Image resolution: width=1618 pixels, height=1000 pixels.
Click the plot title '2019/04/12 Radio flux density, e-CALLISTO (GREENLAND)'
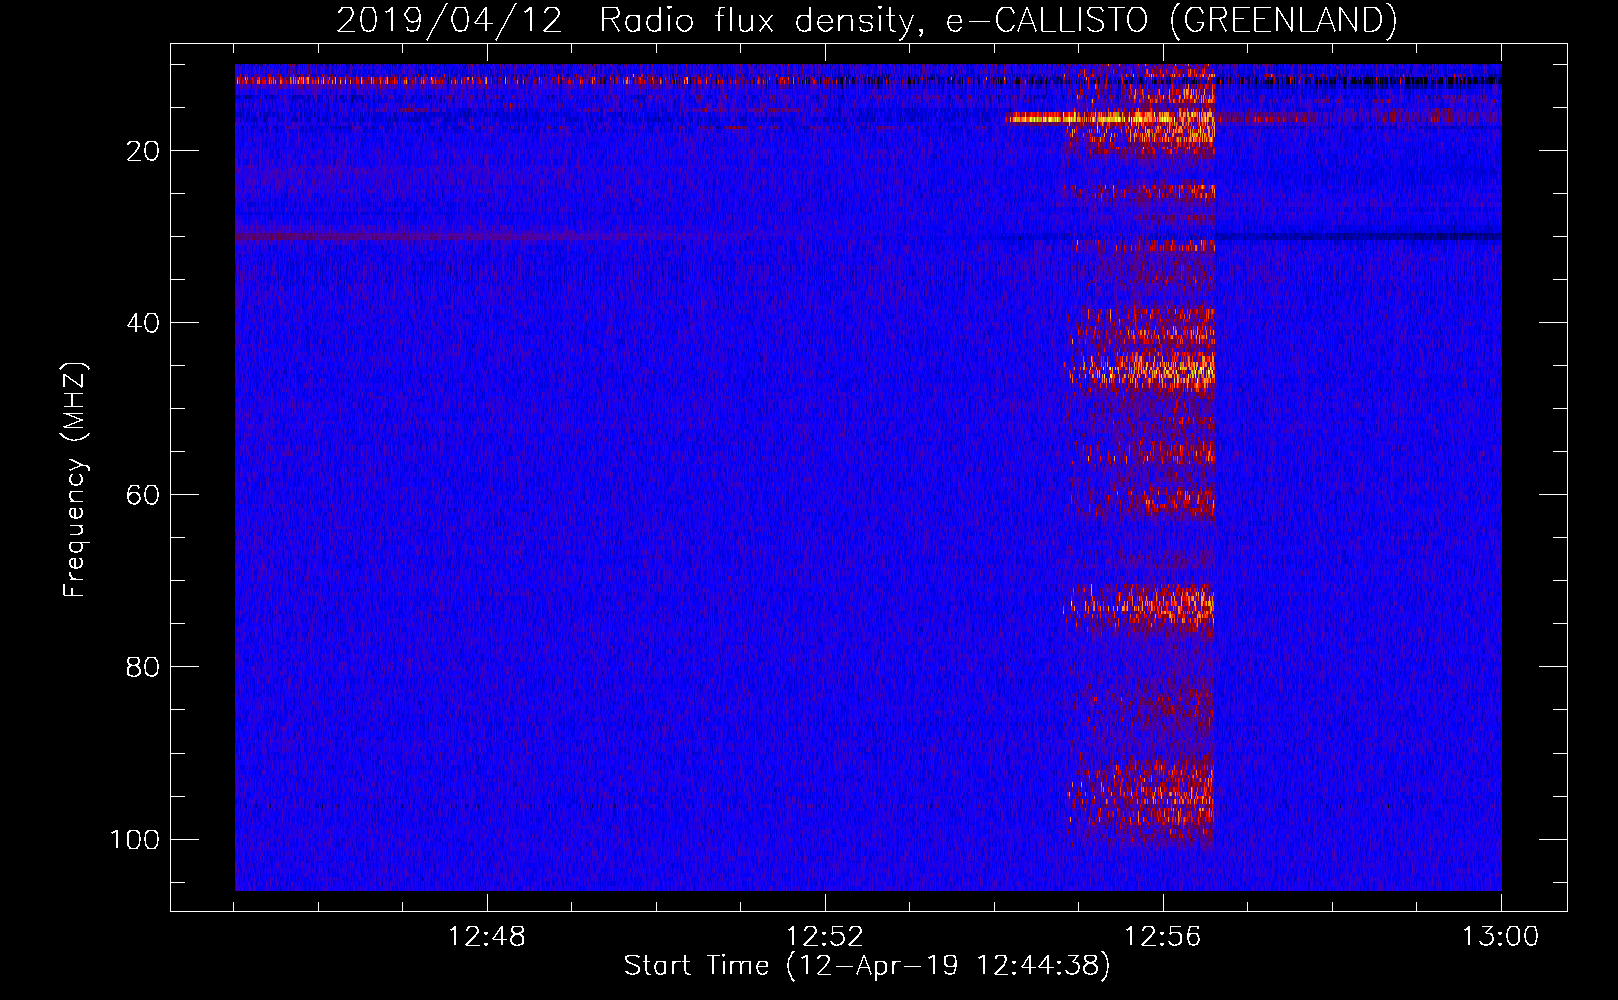click(x=866, y=20)
